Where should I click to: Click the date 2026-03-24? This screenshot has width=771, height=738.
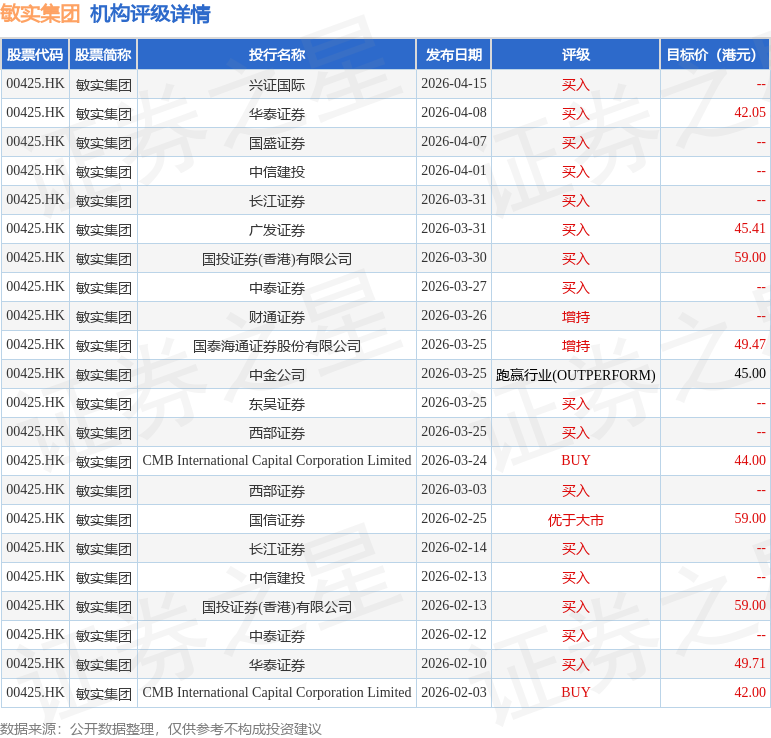[x=454, y=461]
